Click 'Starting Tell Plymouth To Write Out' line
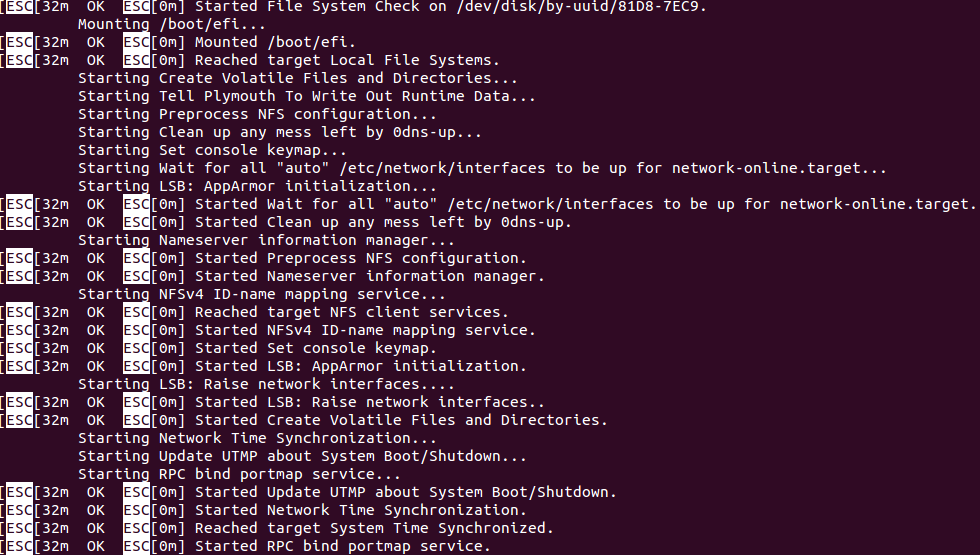The image size is (980, 555). pyautogui.click(x=306, y=96)
